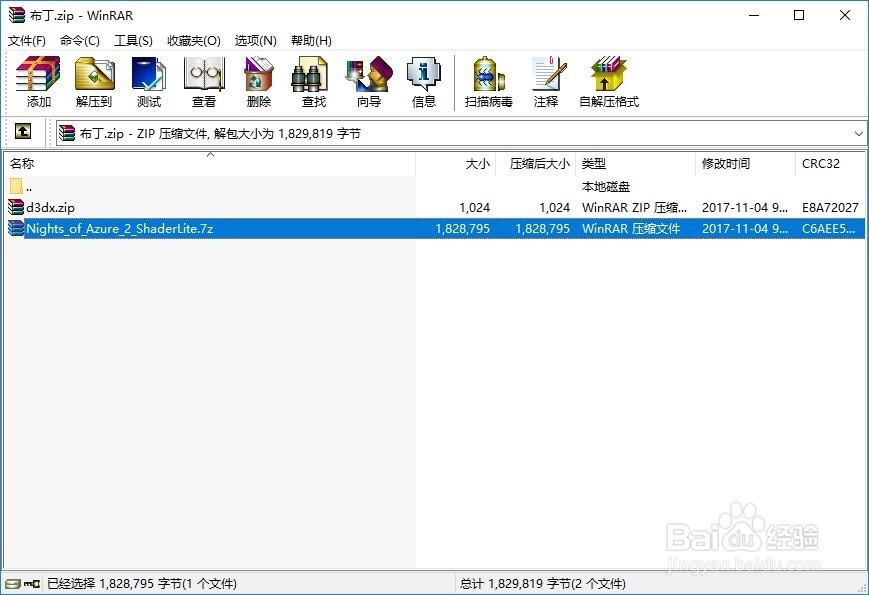
Task: Go up one folder level arrow
Action: [23, 131]
